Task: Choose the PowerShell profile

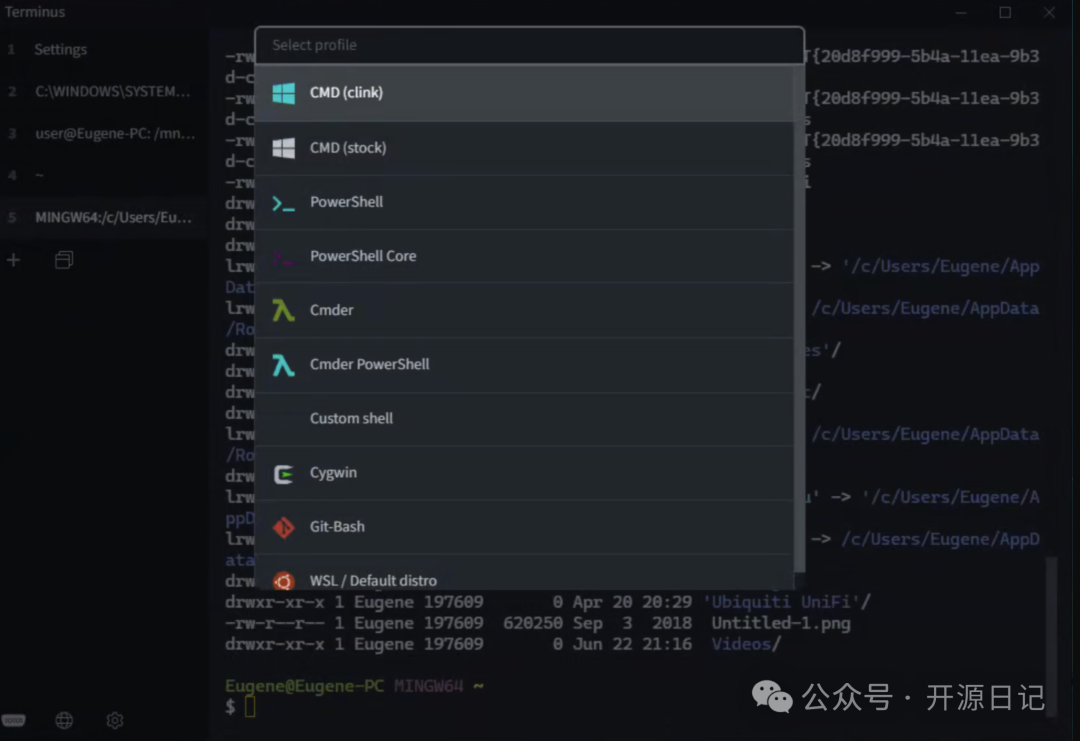Action: pos(524,202)
